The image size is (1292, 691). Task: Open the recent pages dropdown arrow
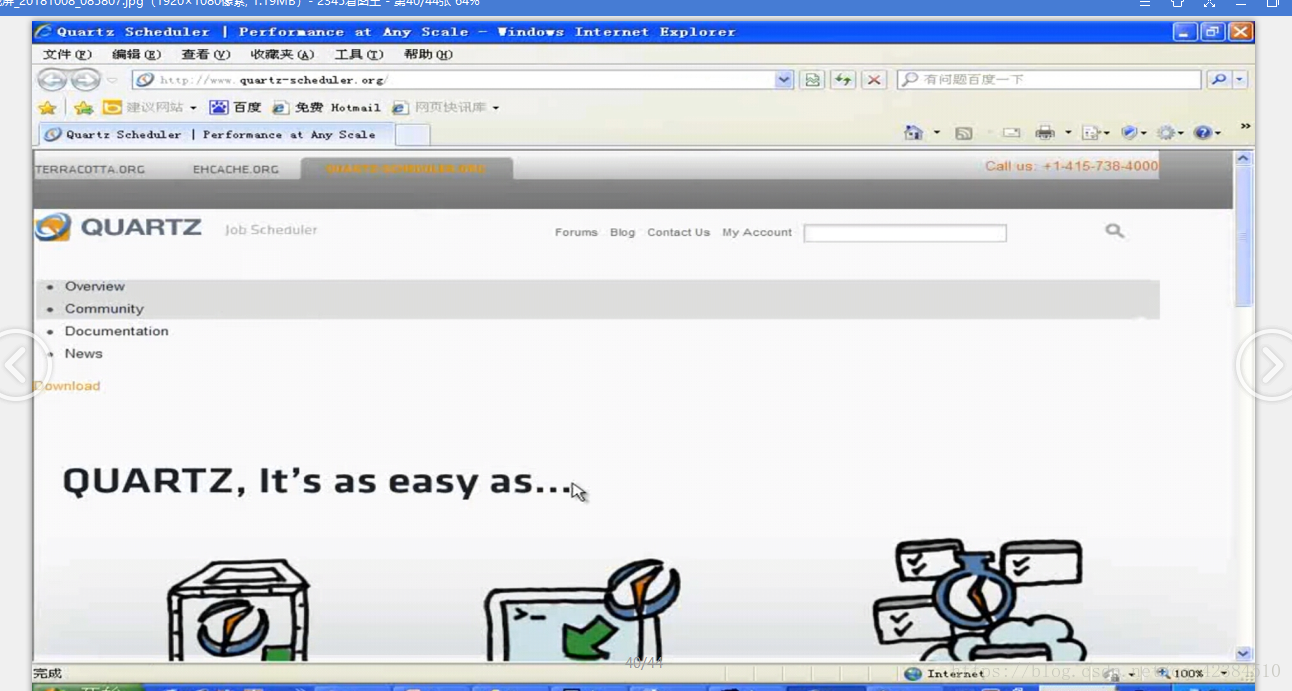pyautogui.click(x=113, y=81)
